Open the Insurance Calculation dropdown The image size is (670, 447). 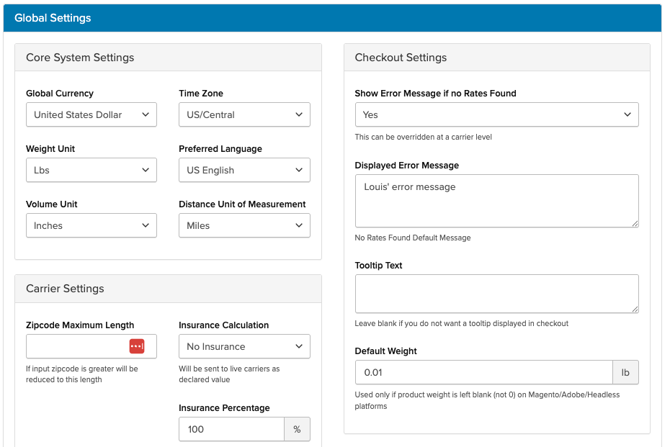point(244,347)
